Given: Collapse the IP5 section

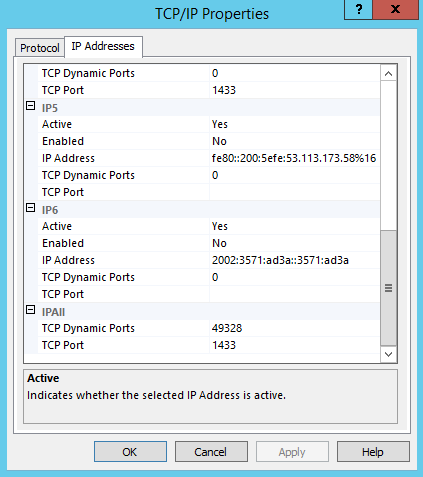Looking at the screenshot, I should pyautogui.click(x=30, y=106).
